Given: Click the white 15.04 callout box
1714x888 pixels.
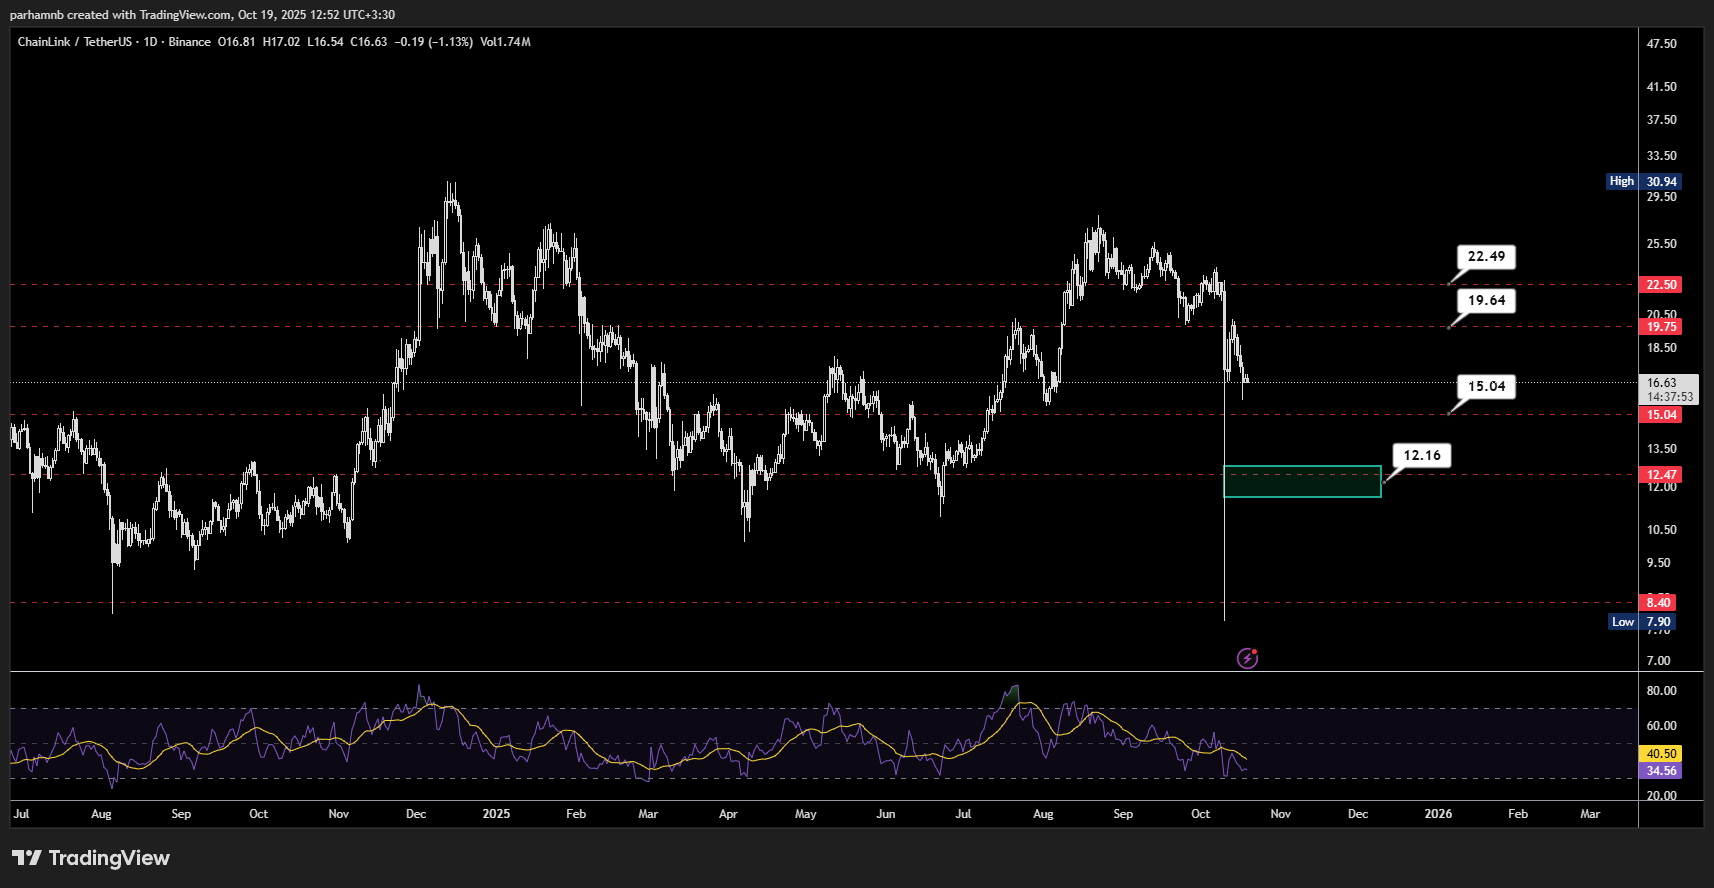Looking at the screenshot, I should pos(1486,387).
